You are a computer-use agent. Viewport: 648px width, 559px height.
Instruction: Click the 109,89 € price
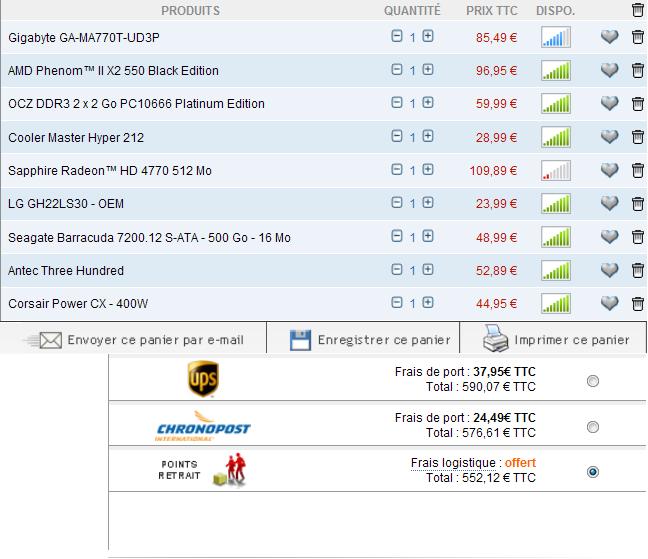tap(493, 171)
